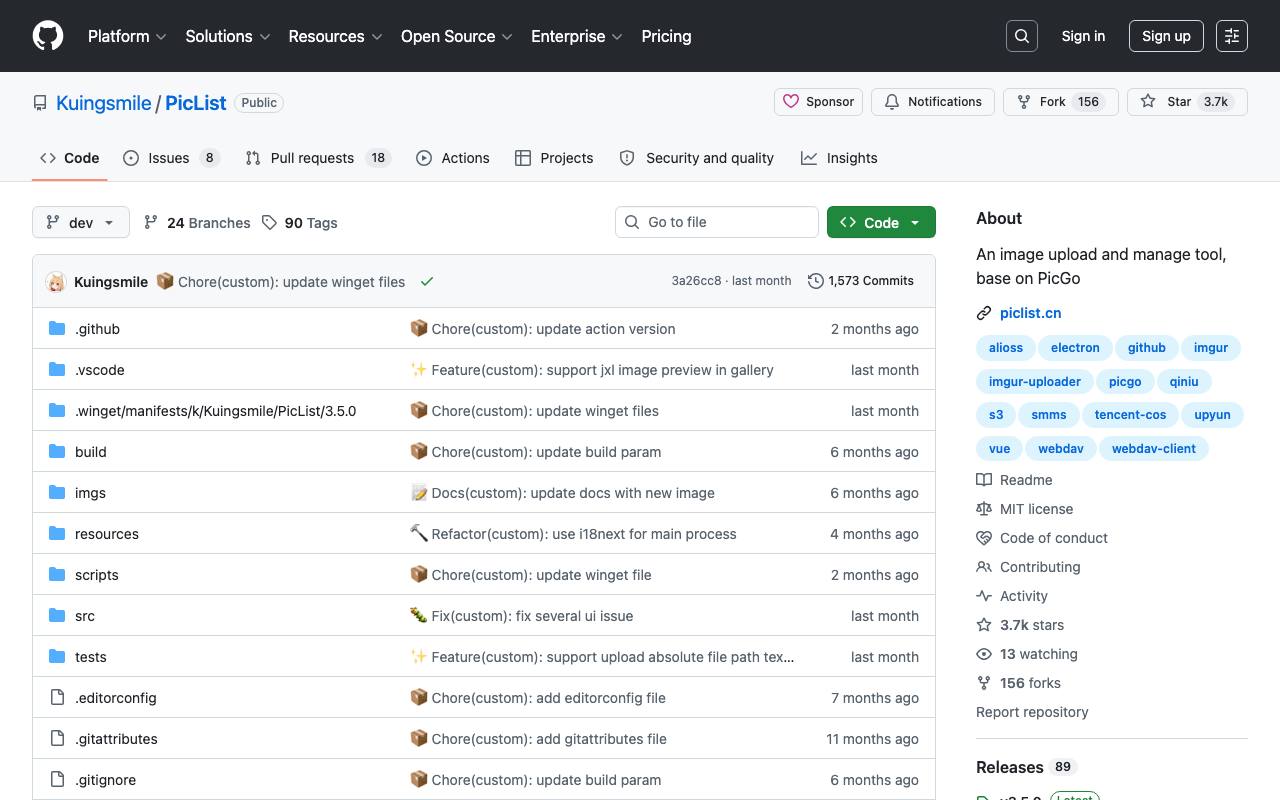Select the tencent-cos topic tag

tap(1131, 415)
